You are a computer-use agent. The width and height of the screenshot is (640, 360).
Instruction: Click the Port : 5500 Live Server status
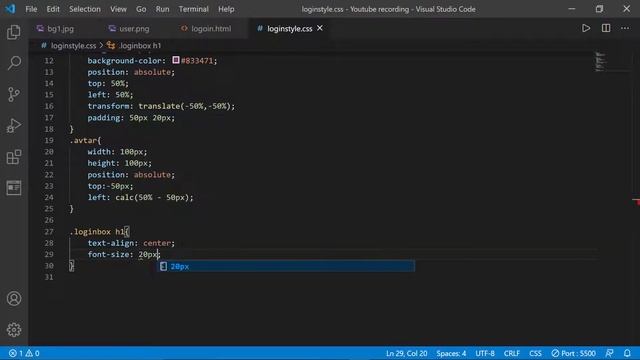click(x=573, y=353)
